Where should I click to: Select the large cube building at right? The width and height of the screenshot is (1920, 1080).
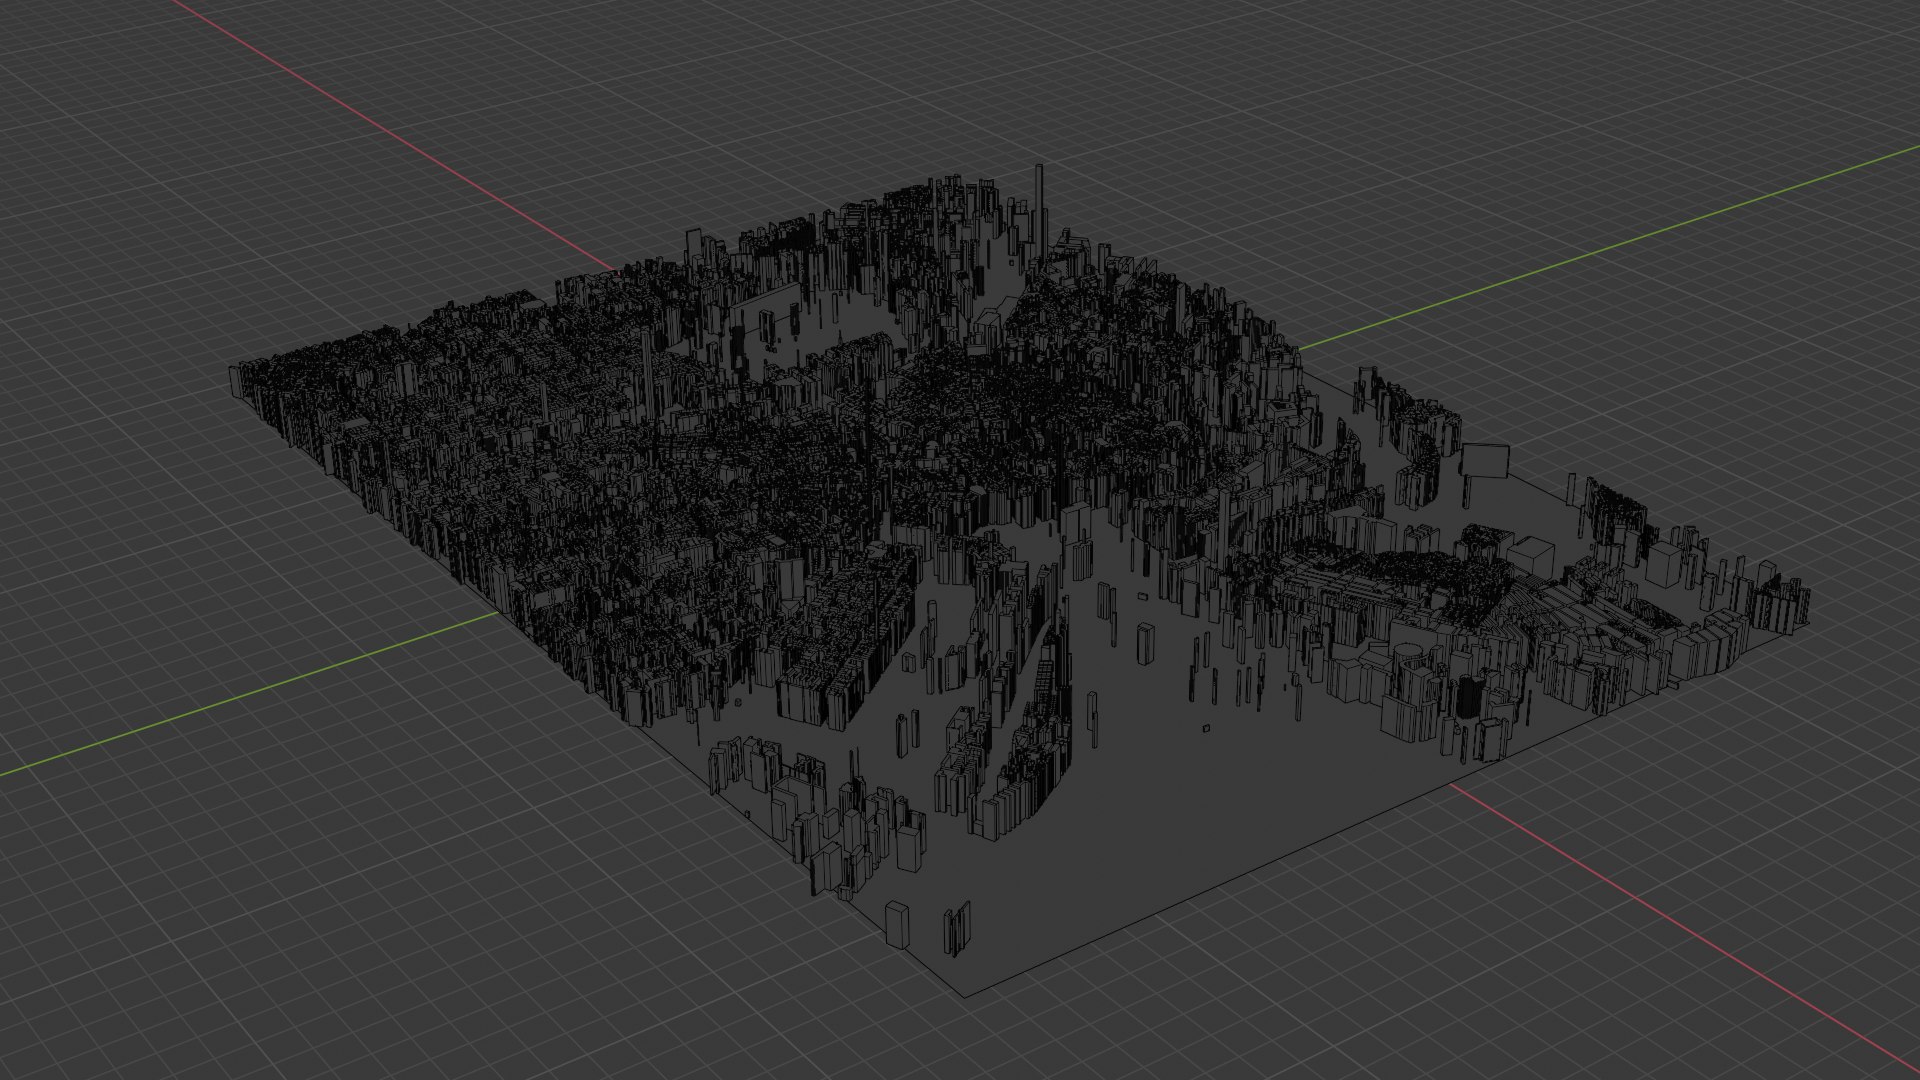[1530, 557]
